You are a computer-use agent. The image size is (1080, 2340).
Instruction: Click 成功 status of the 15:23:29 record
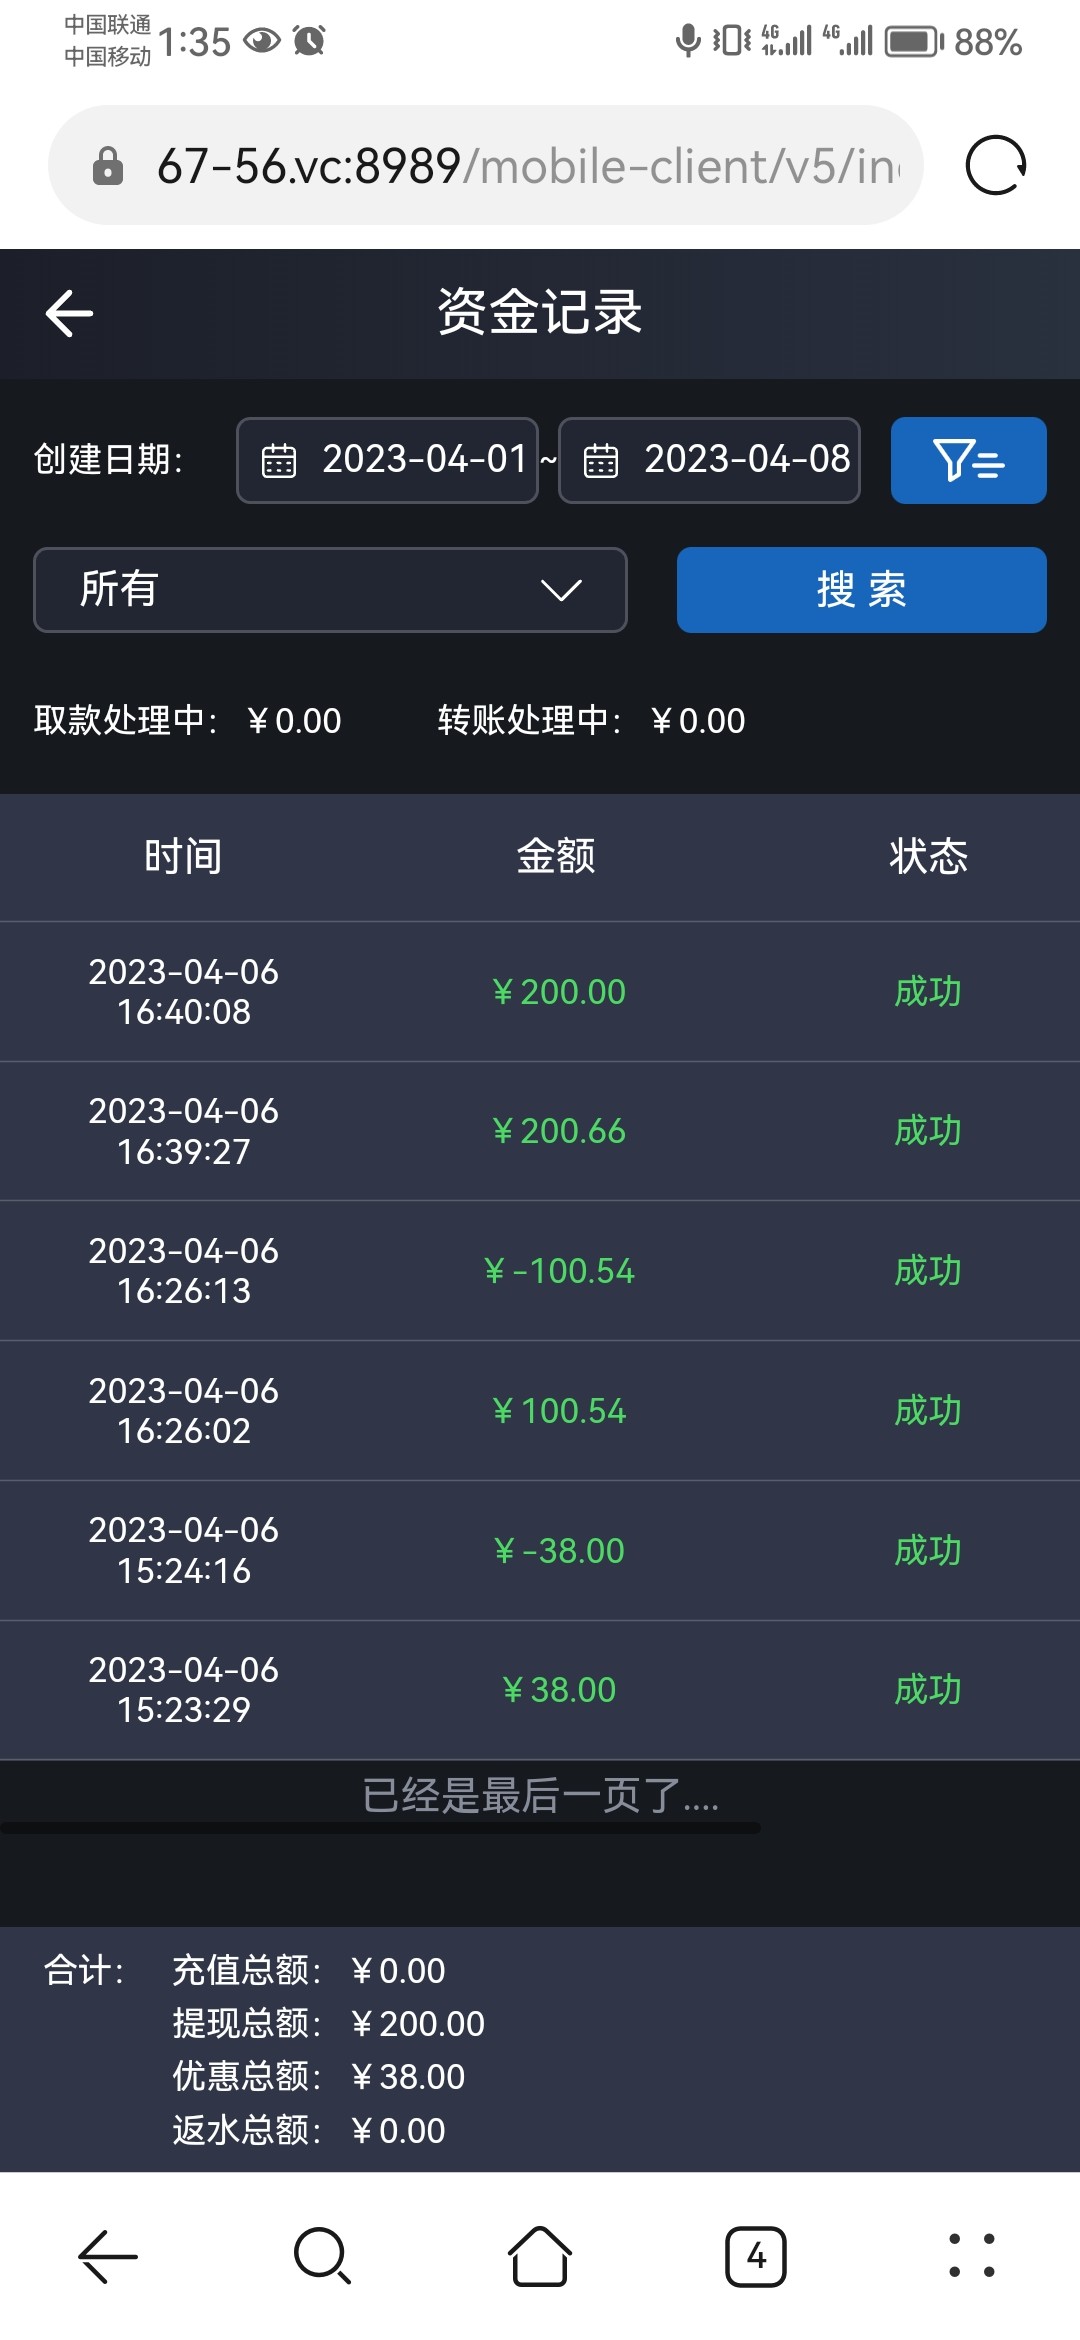(x=927, y=1690)
